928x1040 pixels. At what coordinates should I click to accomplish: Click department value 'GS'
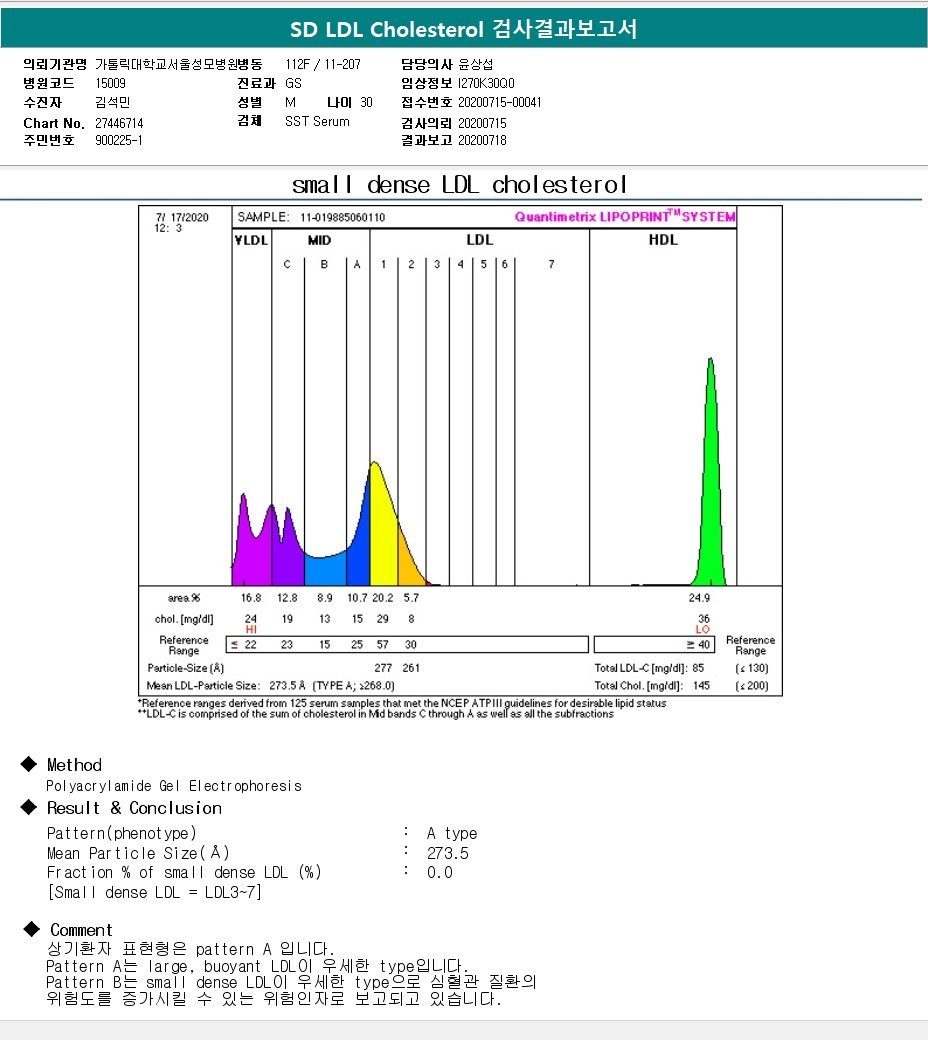[x=293, y=83]
